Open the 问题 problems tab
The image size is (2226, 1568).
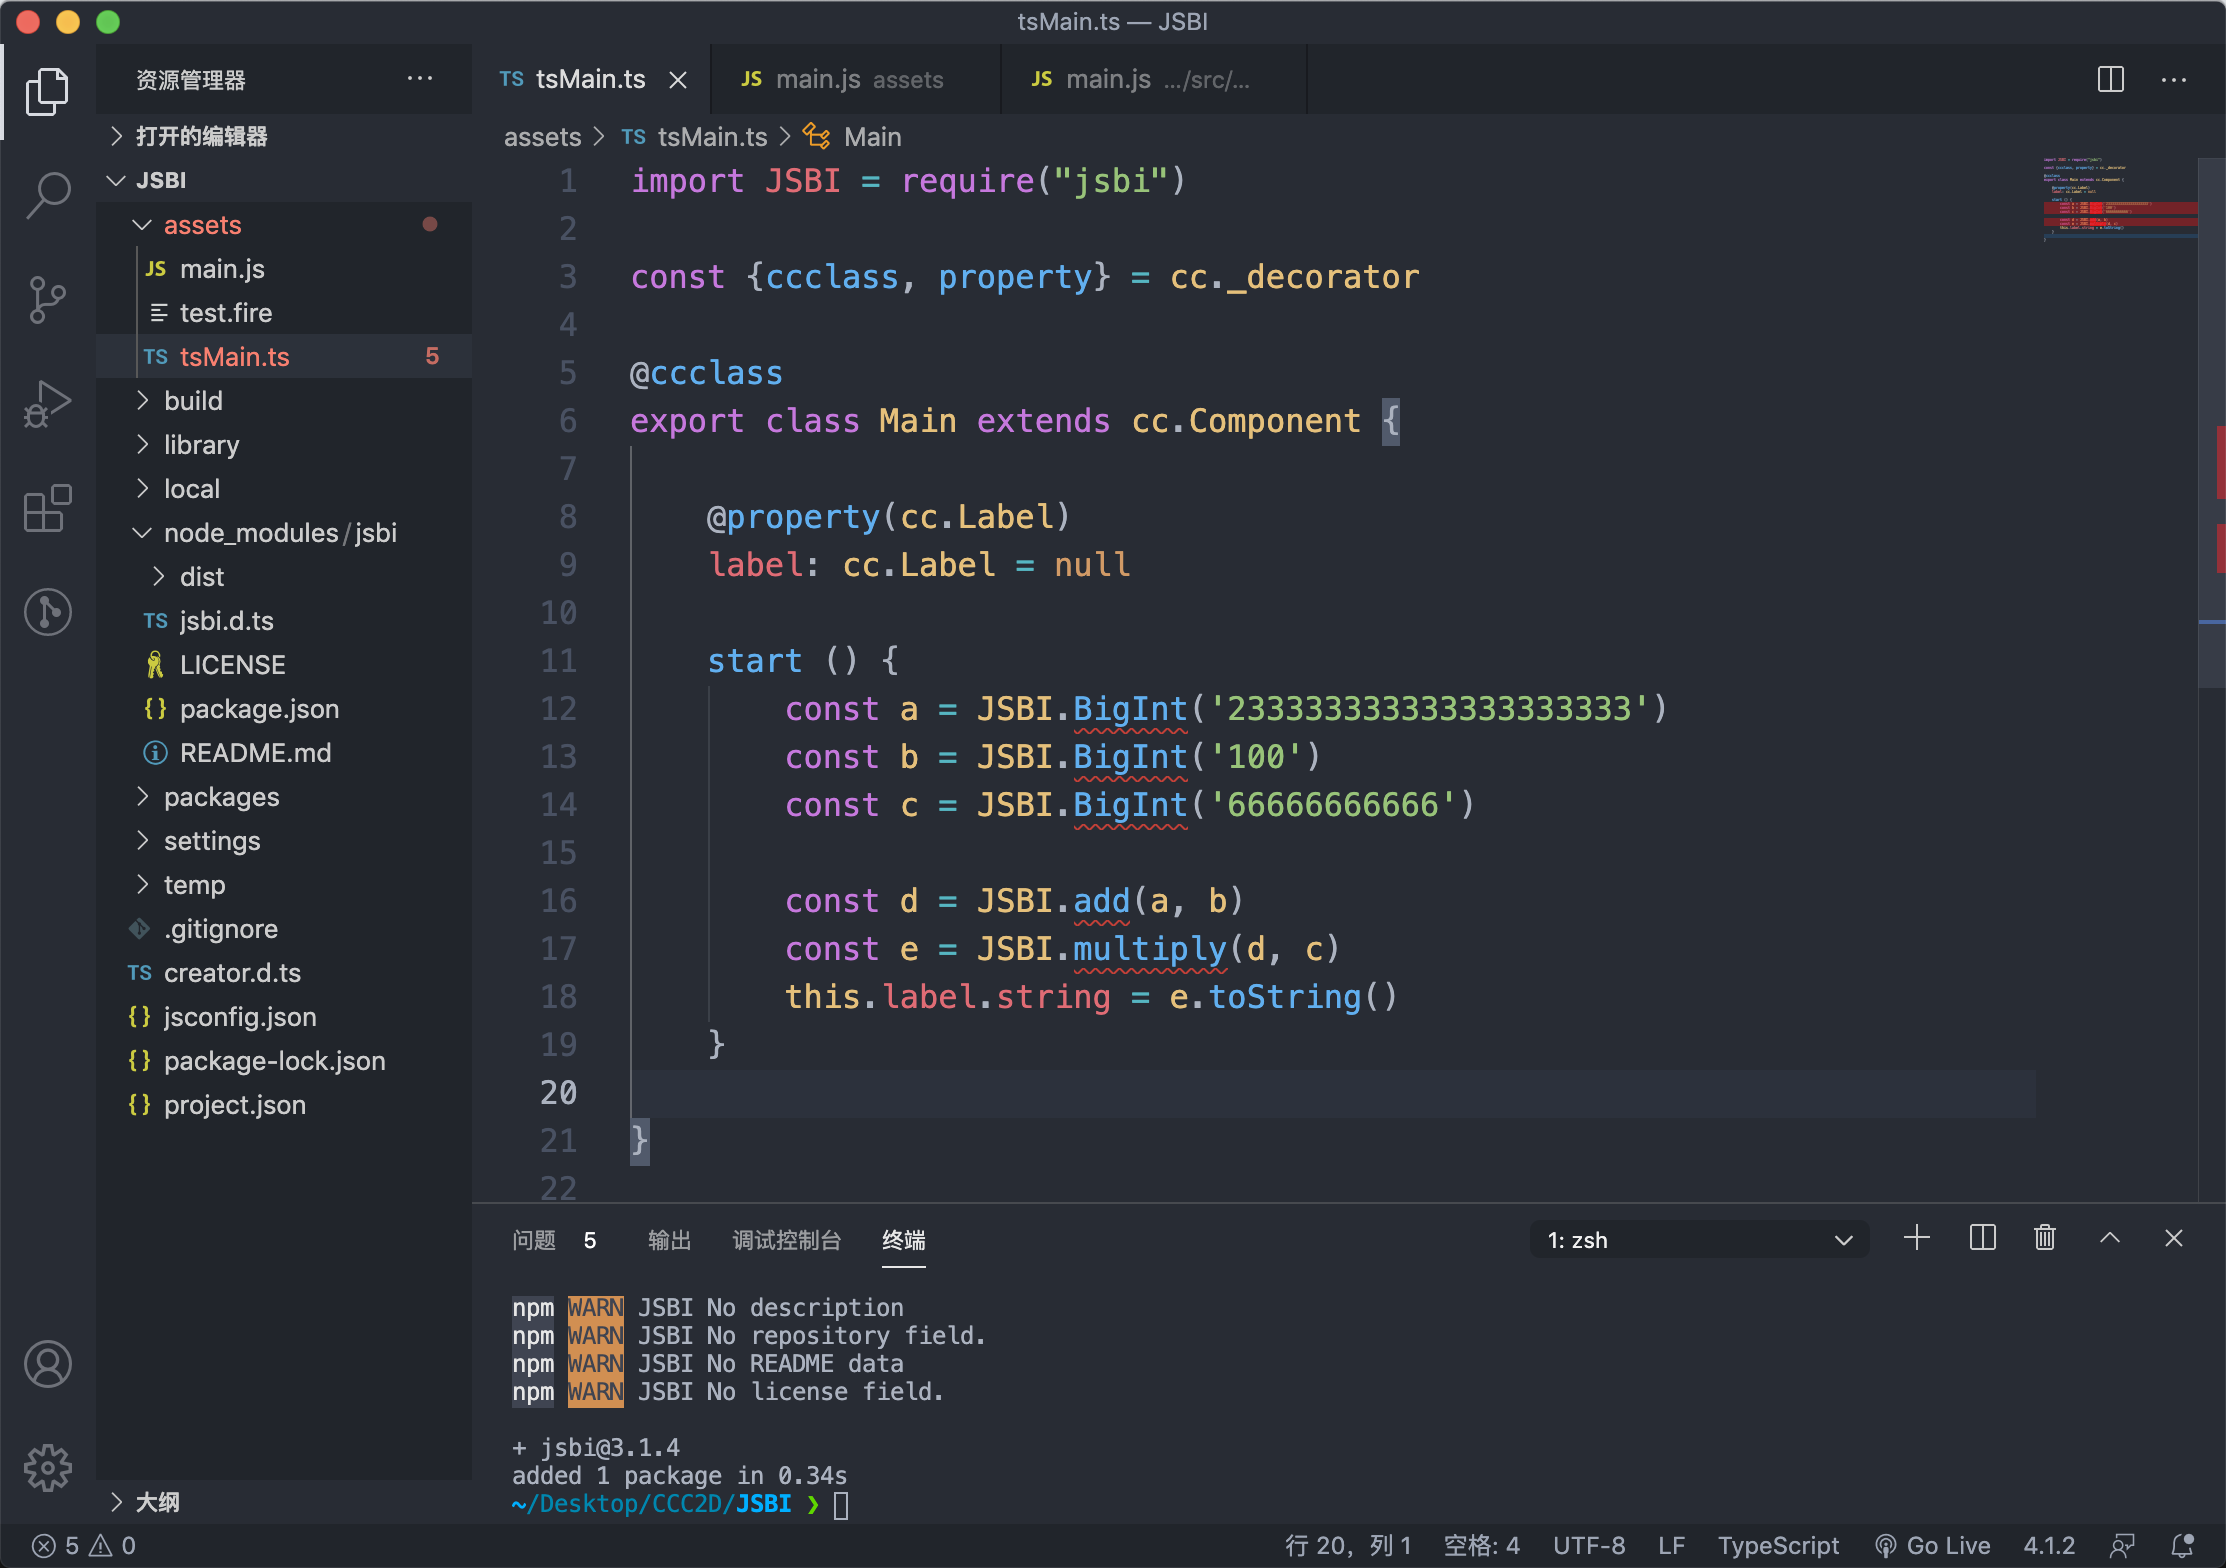click(x=555, y=1240)
